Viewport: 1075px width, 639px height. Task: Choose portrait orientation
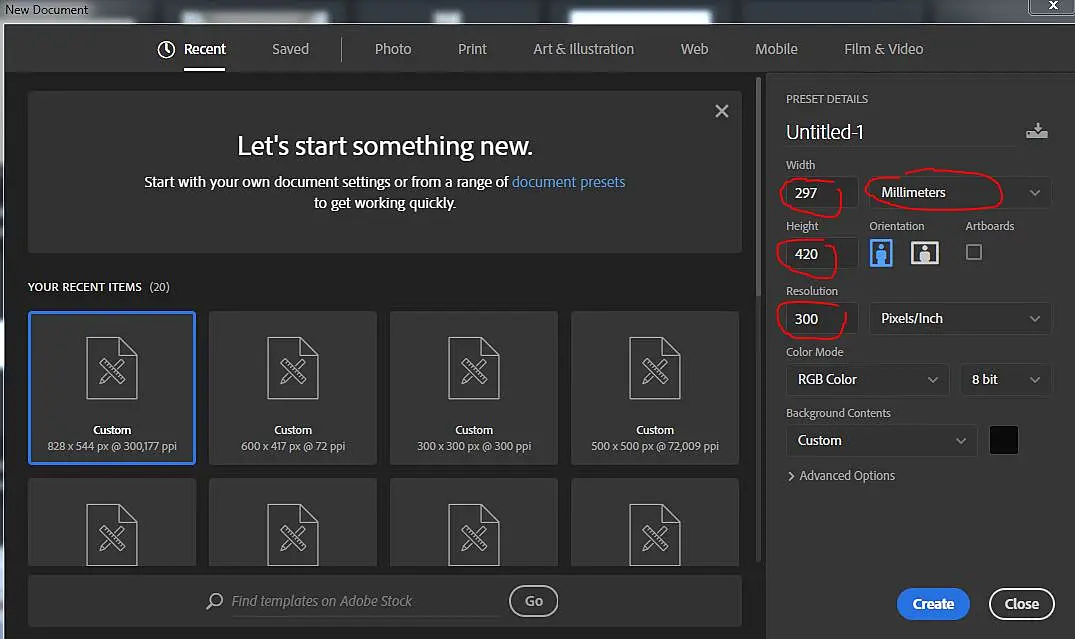881,253
